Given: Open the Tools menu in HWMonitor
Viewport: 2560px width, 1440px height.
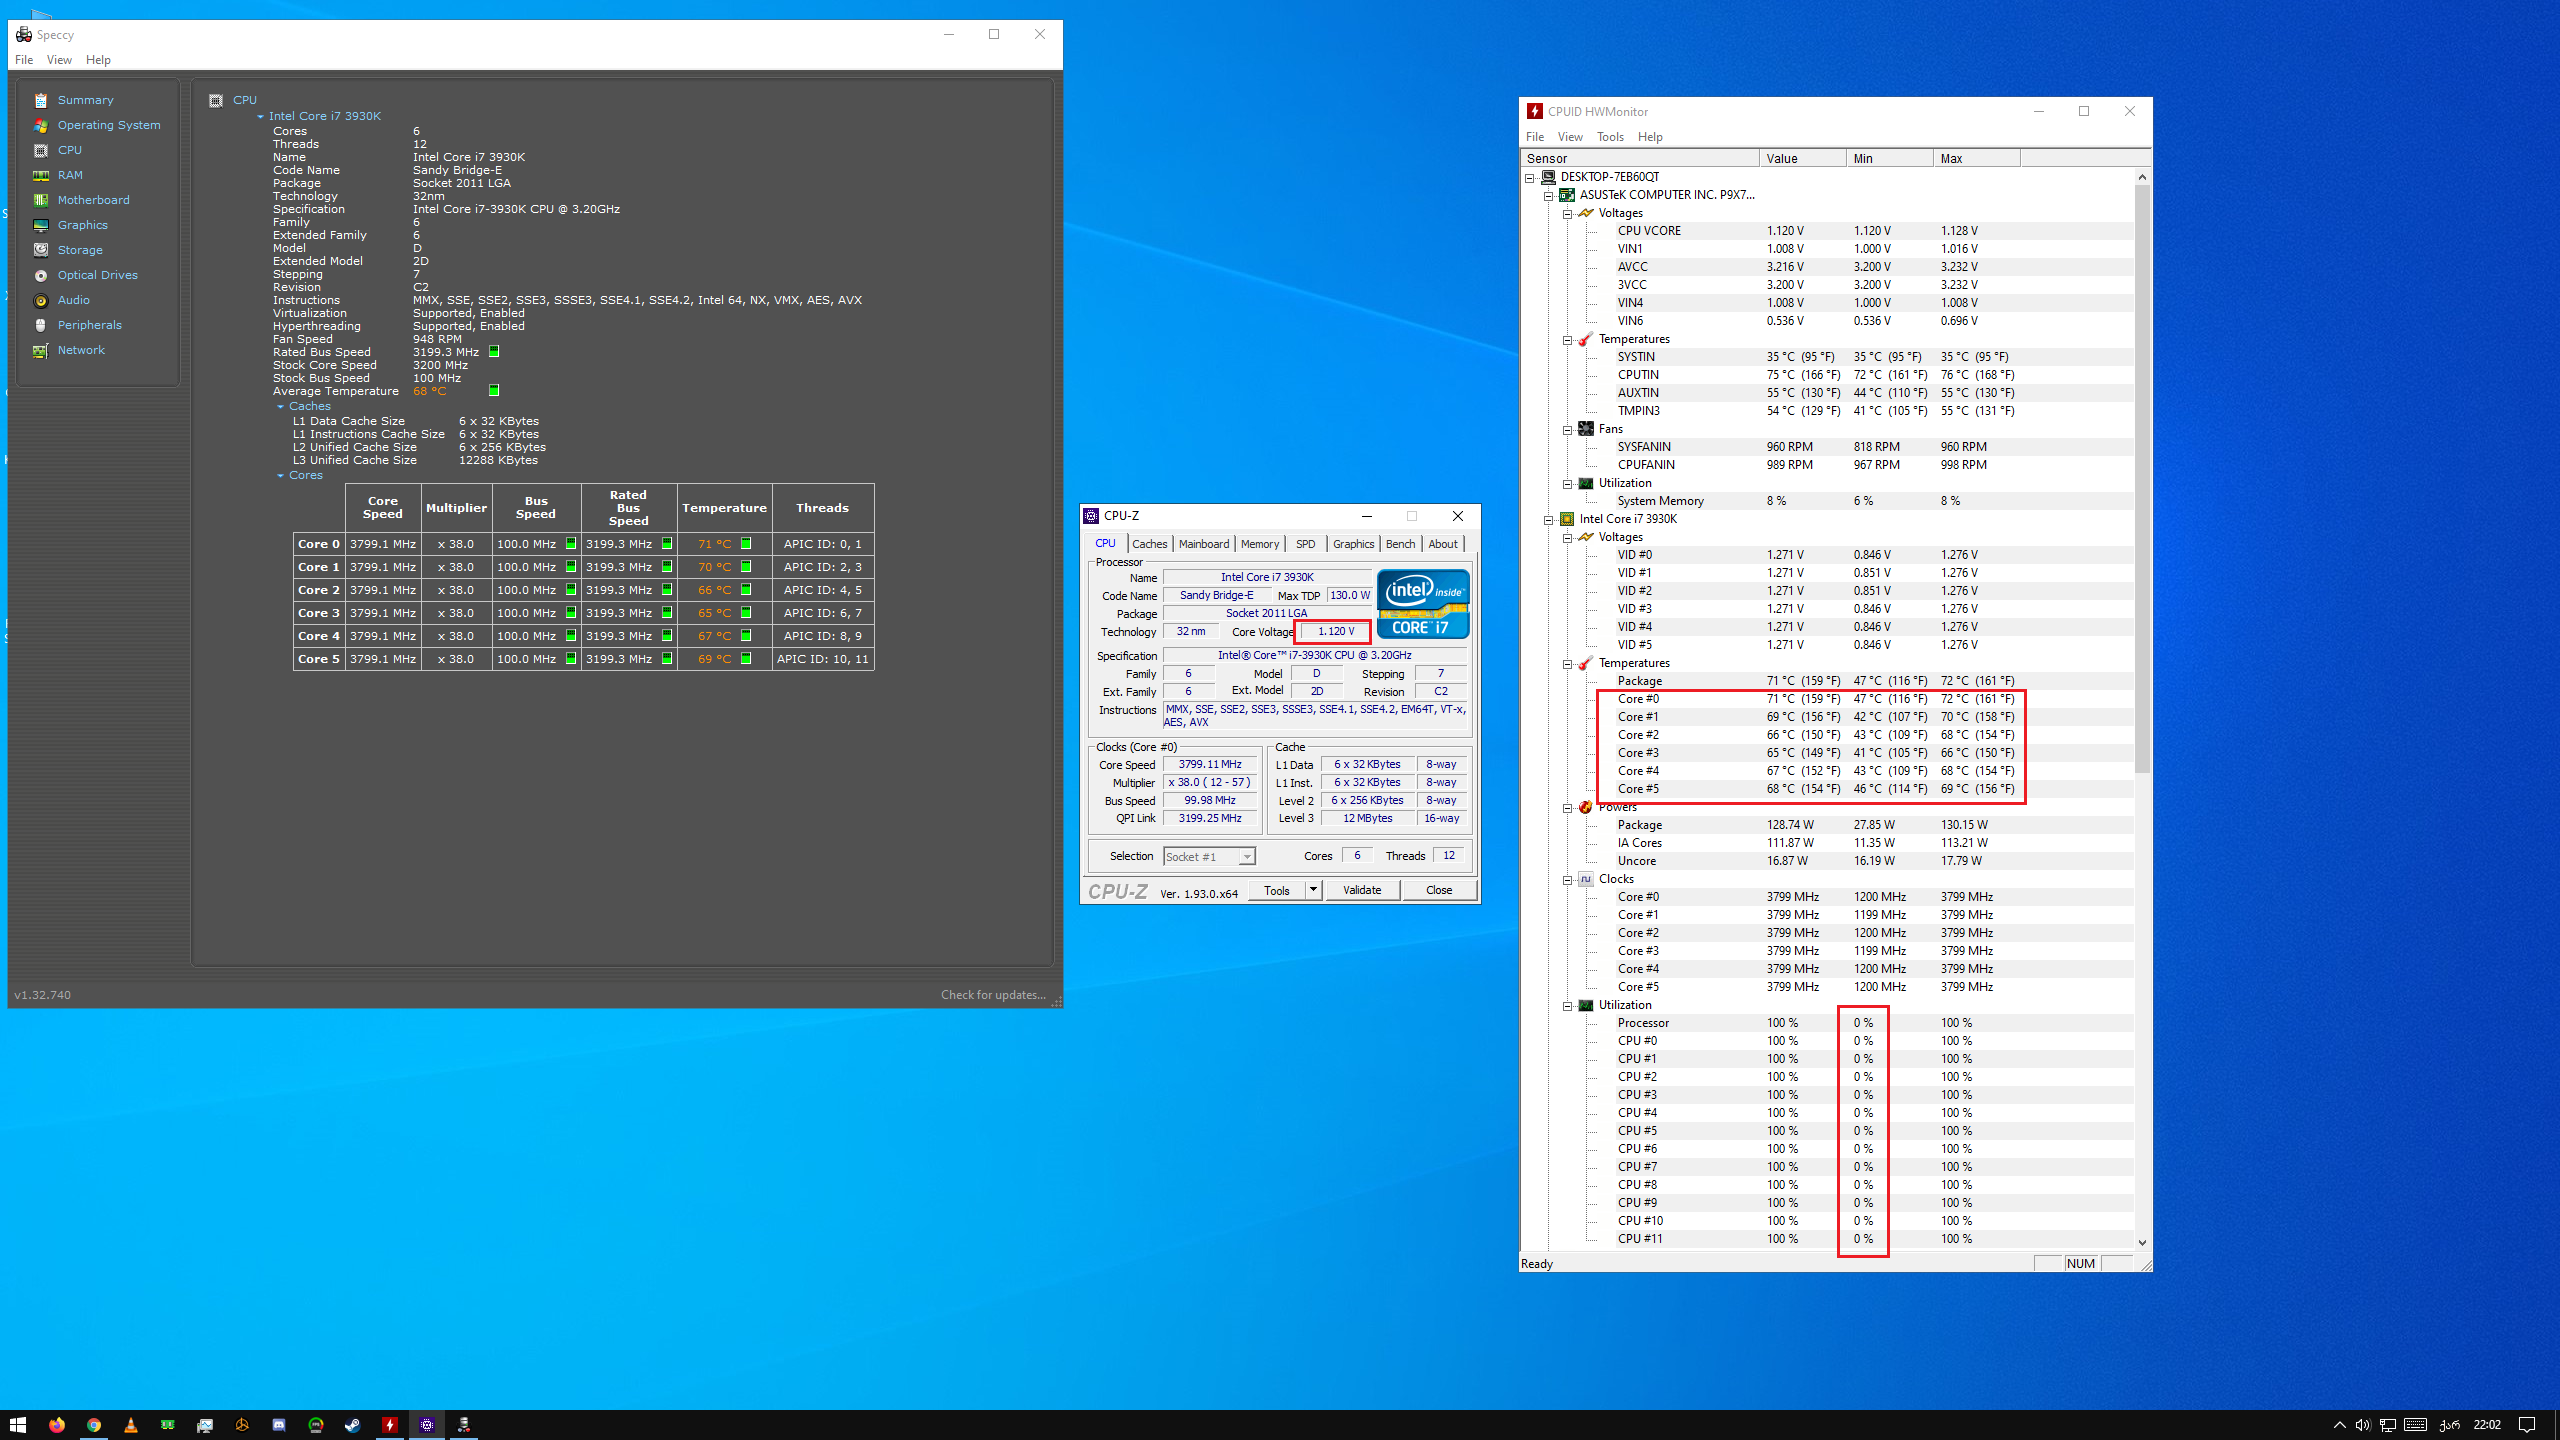Looking at the screenshot, I should [x=1609, y=137].
